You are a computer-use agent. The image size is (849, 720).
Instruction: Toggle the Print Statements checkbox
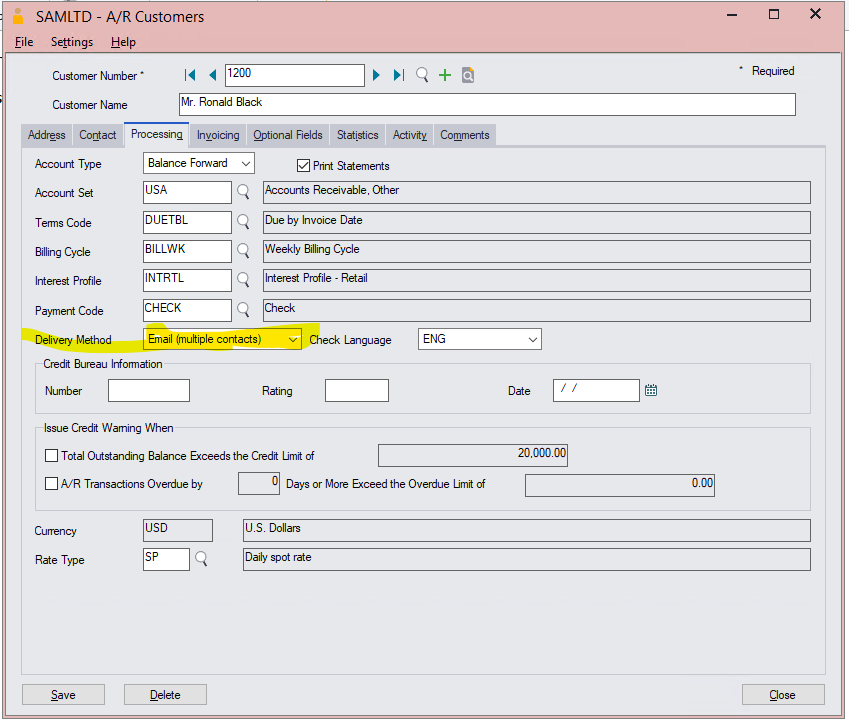click(303, 166)
